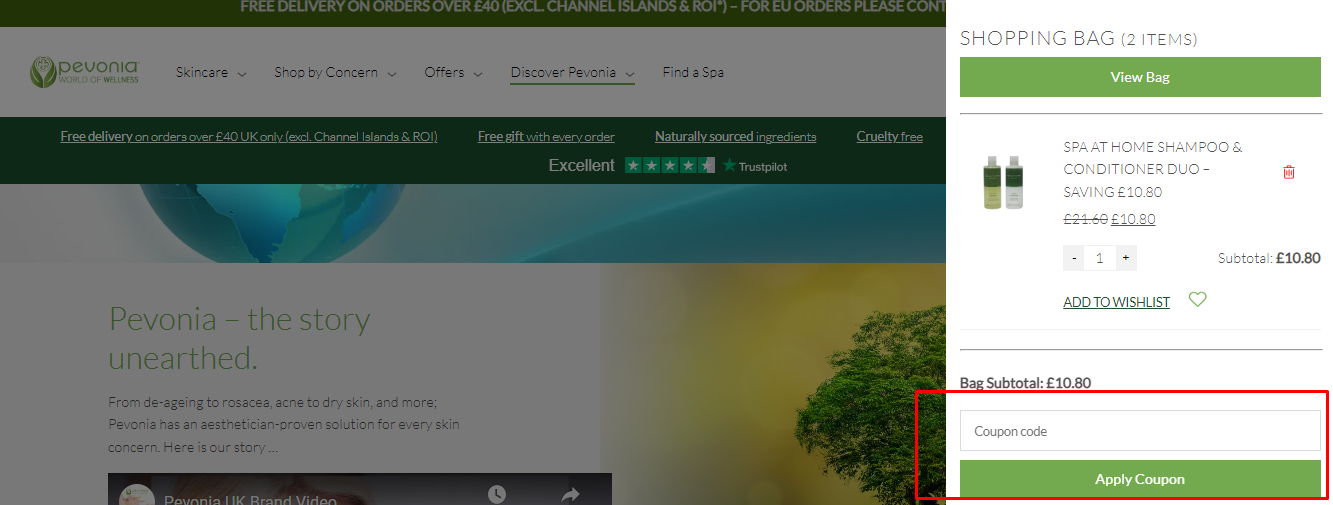
Task: Click the View Bag button
Action: click(1140, 77)
